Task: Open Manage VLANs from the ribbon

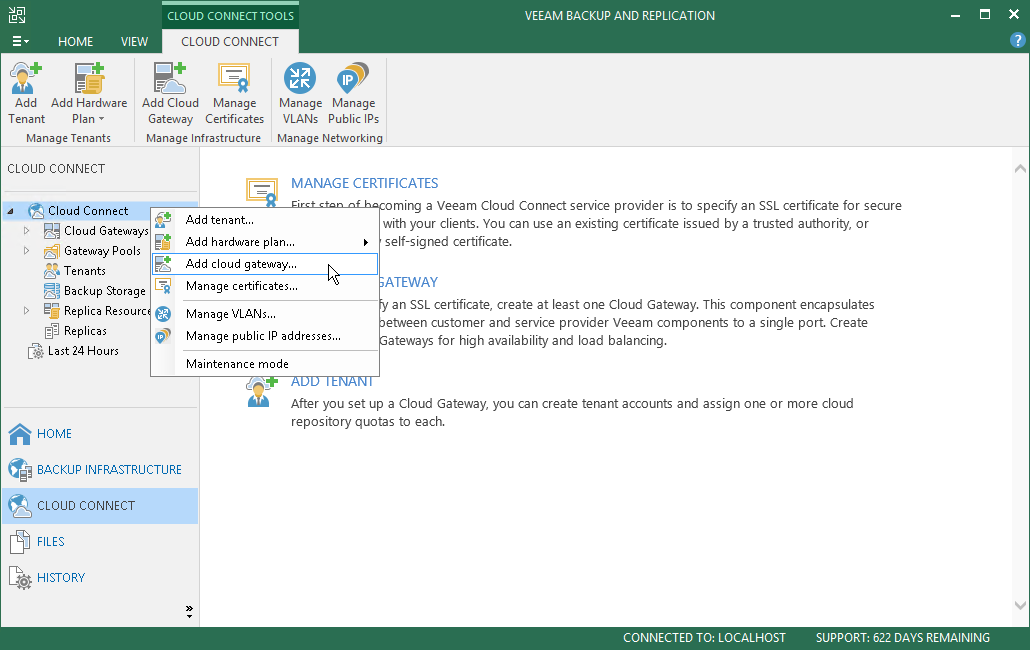Action: click(x=300, y=79)
